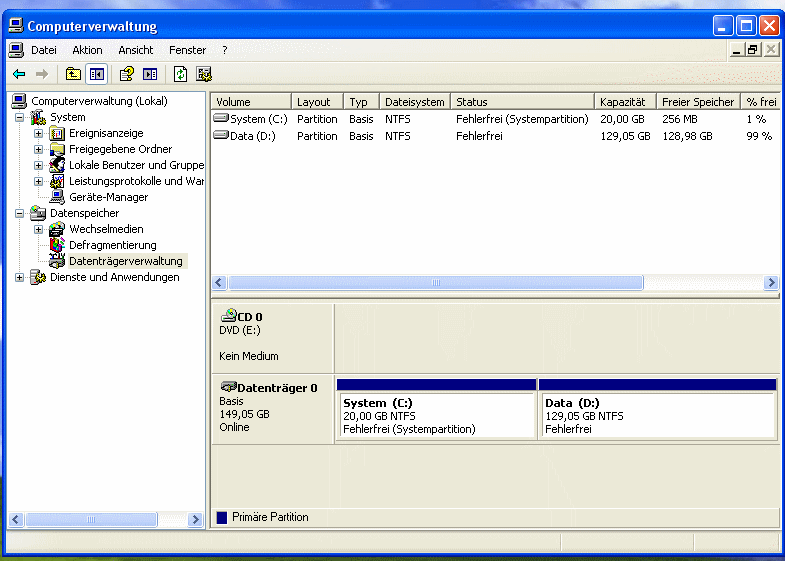The height and width of the screenshot is (561, 785).
Task: Open the Ansicht menu
Action: pos(136,50)
